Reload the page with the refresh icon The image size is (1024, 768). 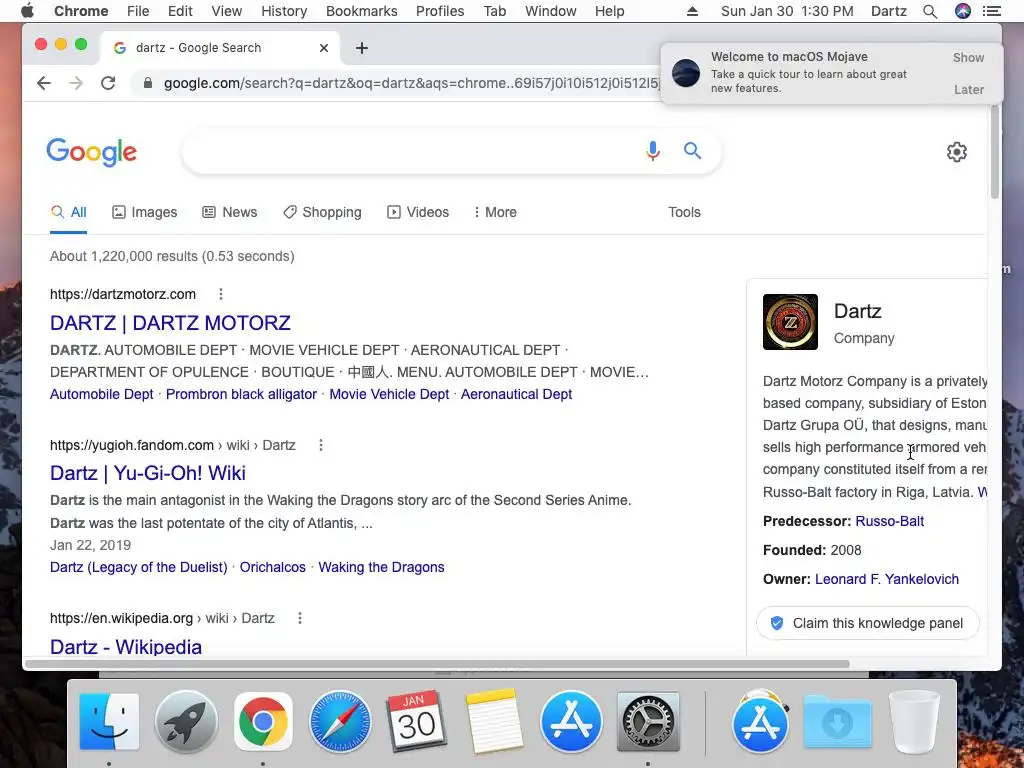[108, 83]
